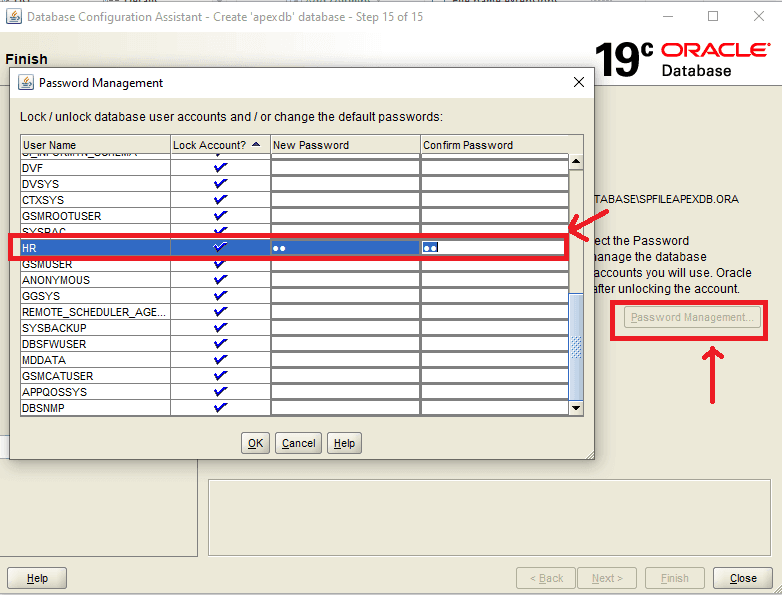782x595 pixels.
Task: Click the Database Configuration Assistant title icon
Action: pos(14,16)
